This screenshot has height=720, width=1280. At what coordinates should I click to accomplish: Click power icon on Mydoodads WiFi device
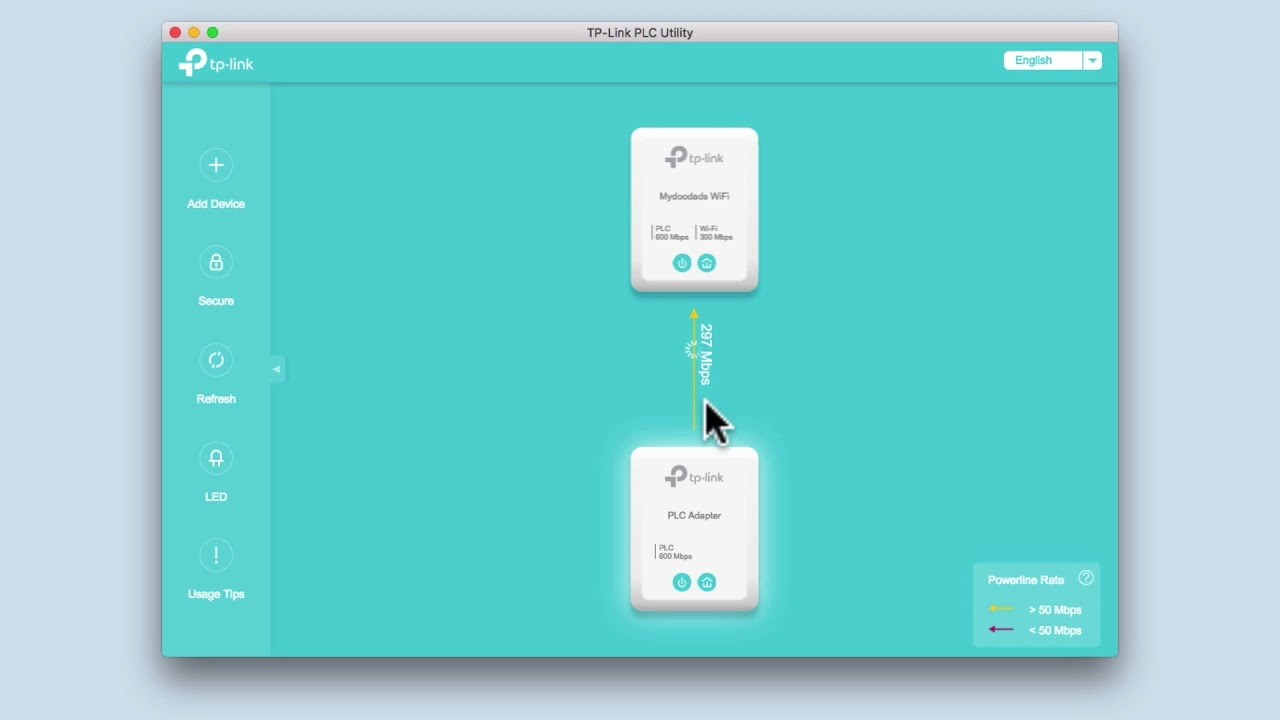[682, 263]
